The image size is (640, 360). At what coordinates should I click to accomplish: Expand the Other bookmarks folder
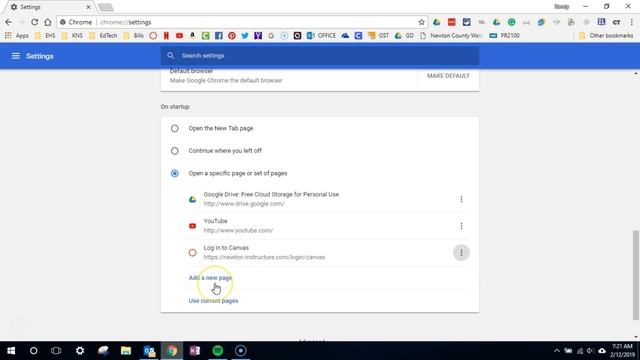click(x=606, y=36)
